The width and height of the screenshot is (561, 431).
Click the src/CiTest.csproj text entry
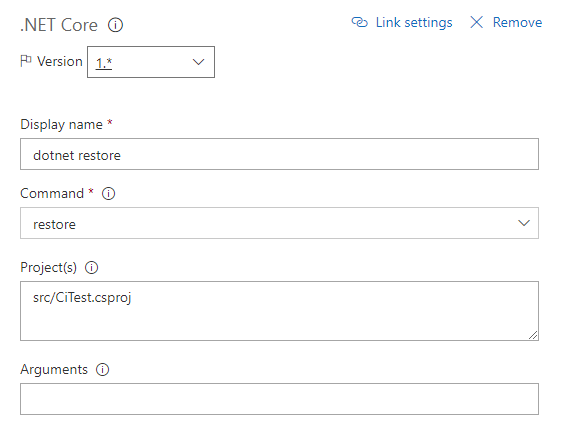point(82,298)
